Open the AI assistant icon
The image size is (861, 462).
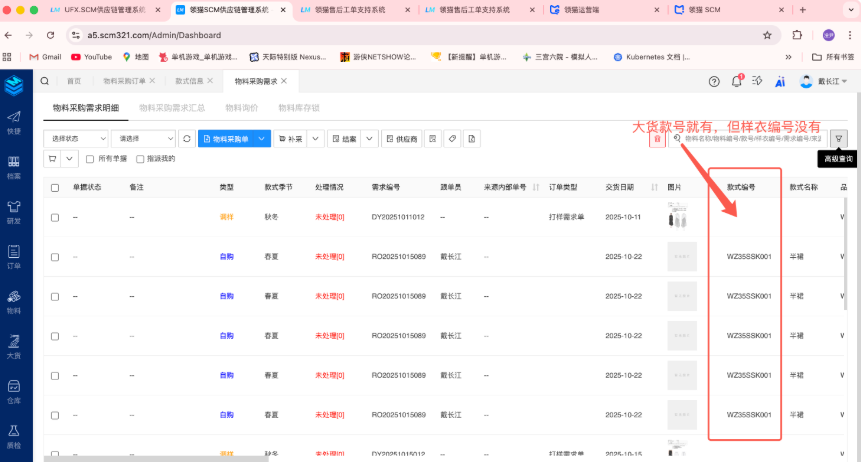pos(778,81)
